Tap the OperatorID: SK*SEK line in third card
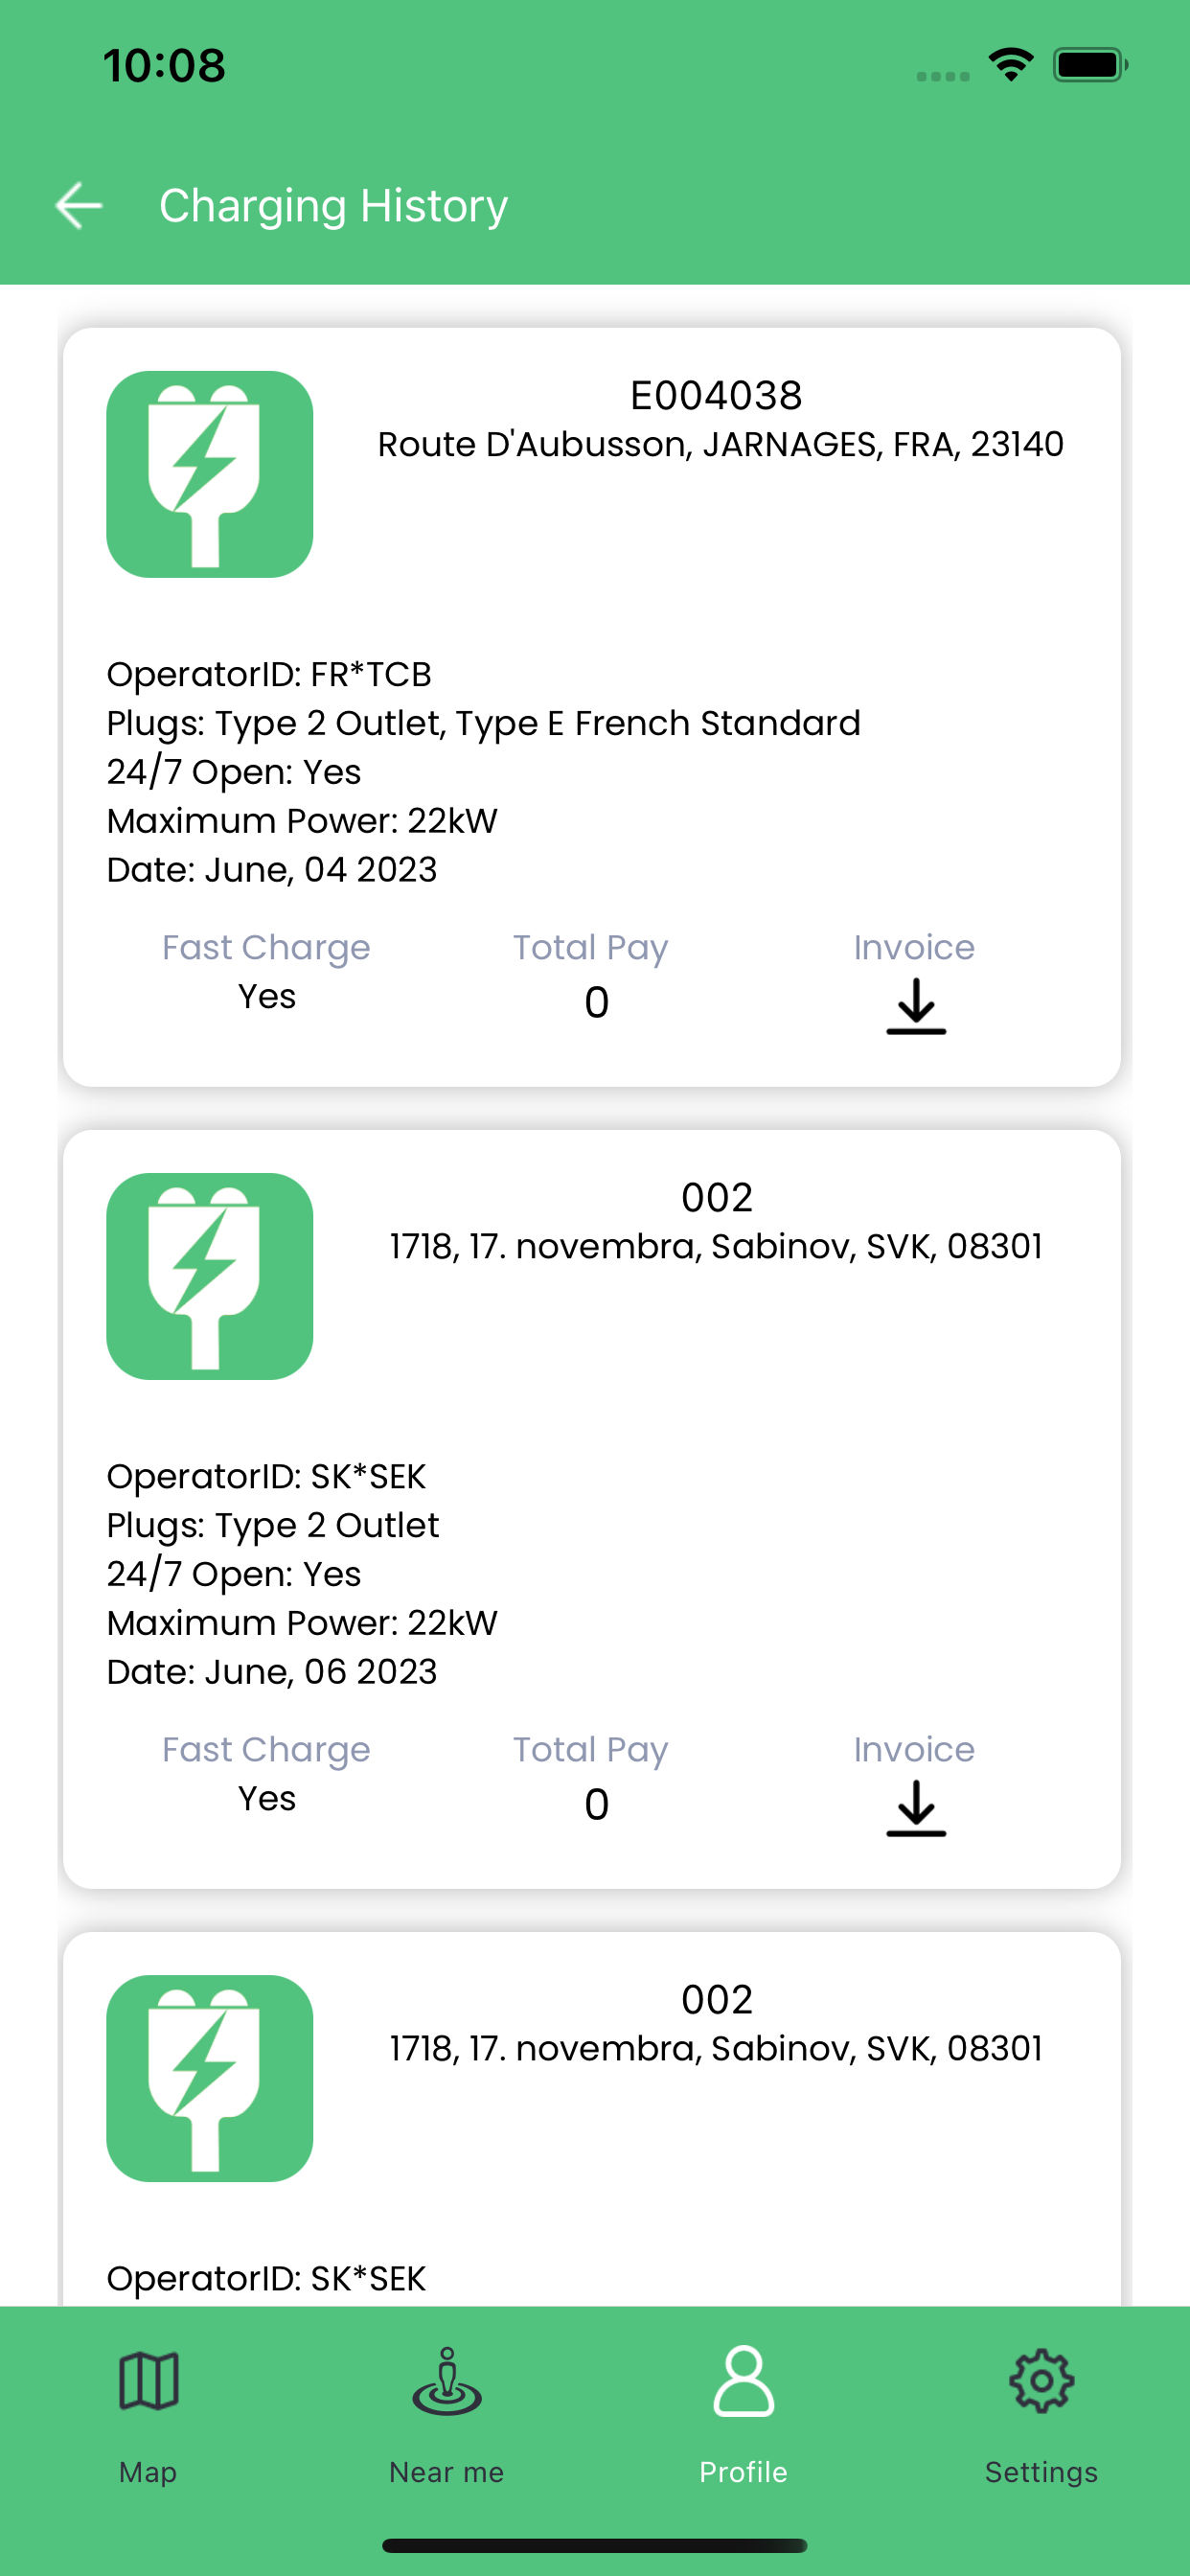 [x=266, y=2279]
